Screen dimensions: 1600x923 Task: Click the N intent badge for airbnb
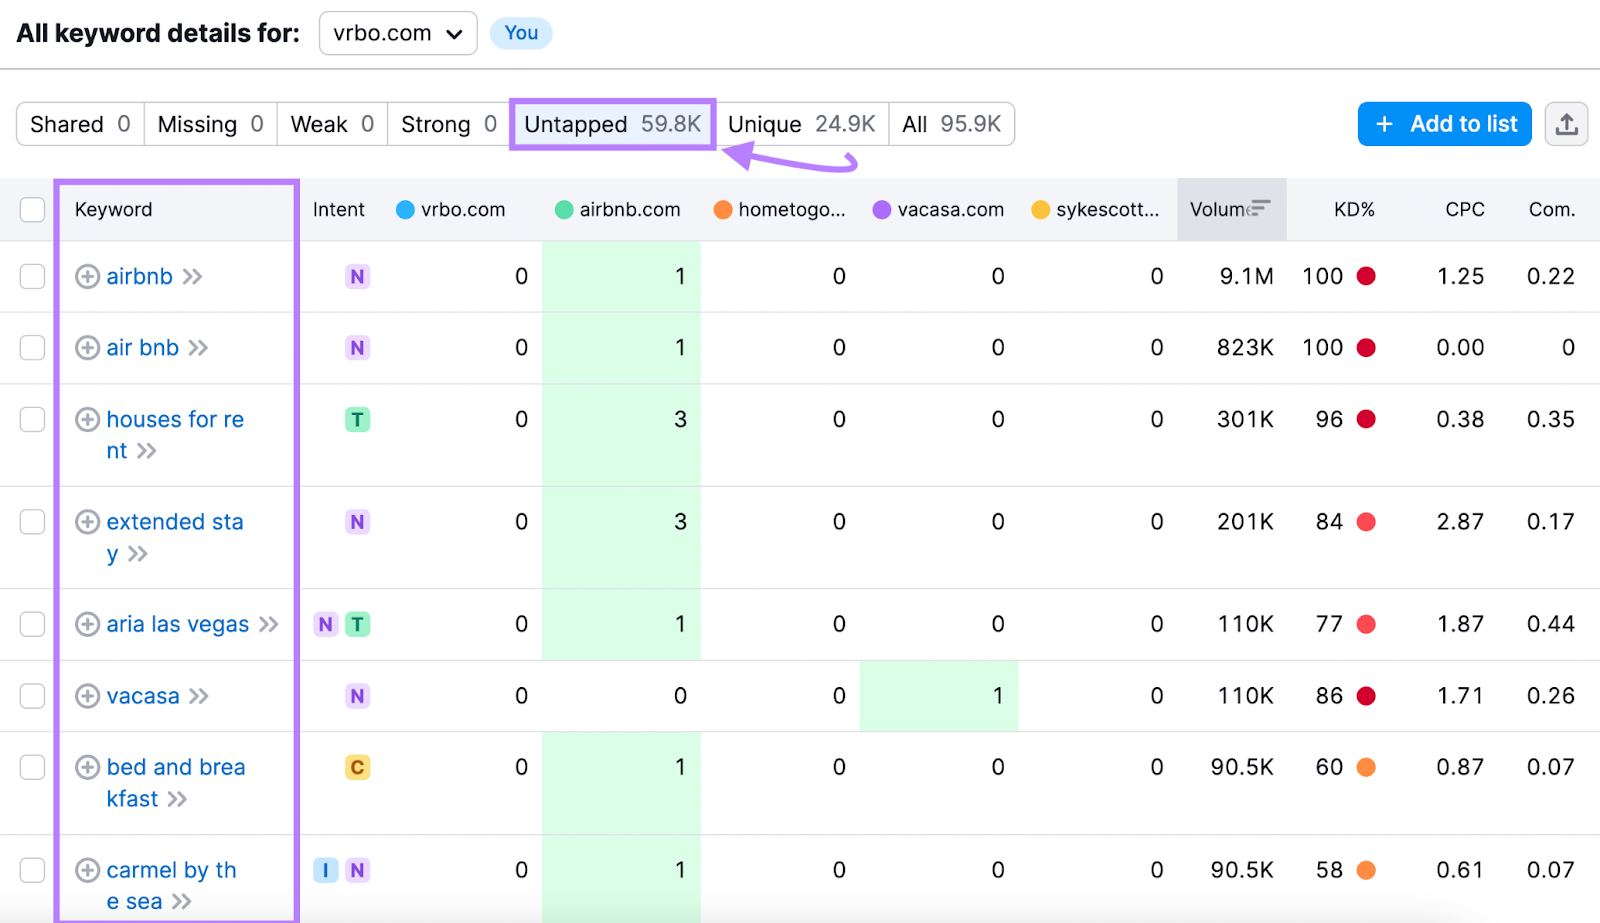click(x=357, y=276)
